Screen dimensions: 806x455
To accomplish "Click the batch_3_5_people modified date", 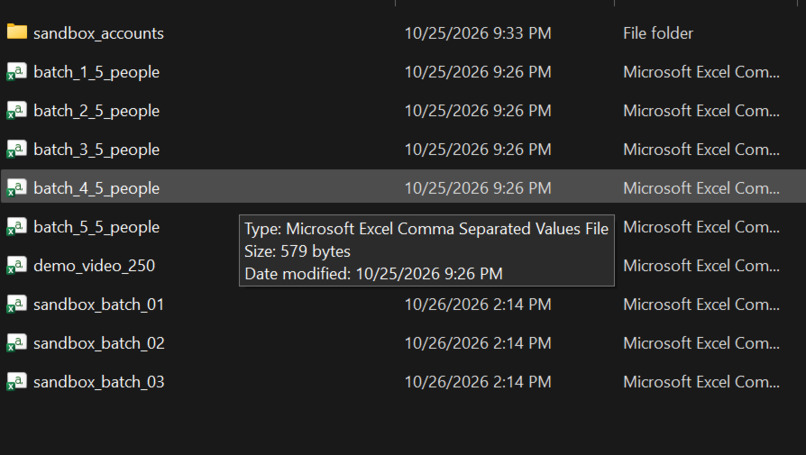I will (x=478, y=150).
